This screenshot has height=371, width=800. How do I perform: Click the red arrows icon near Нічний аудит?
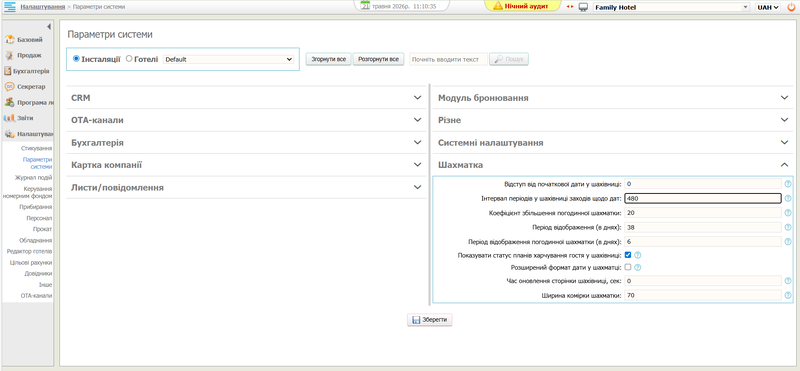[x=570, y=7]
